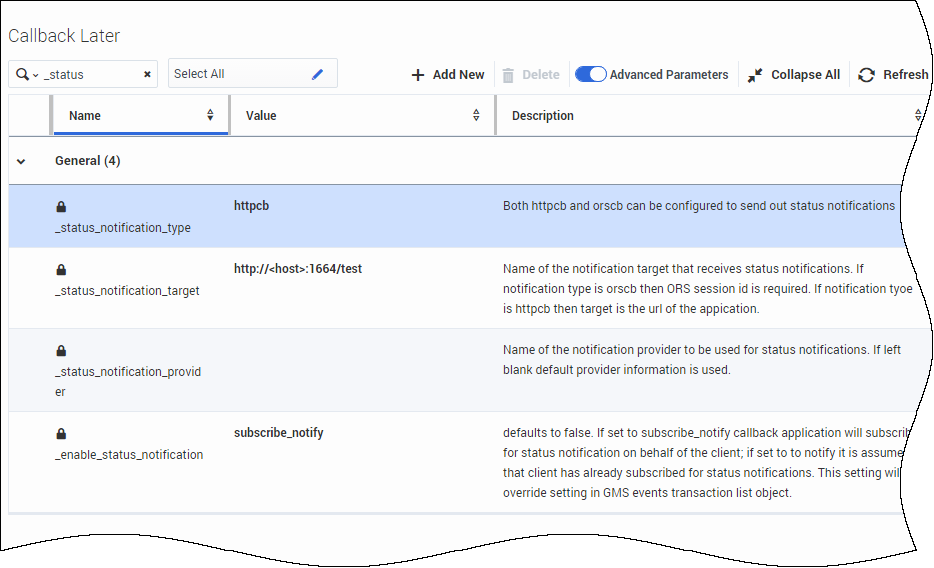Sort by Description column arrows
Image resolution: width=934 pixels, height=568 pixels.
[918, 116]
